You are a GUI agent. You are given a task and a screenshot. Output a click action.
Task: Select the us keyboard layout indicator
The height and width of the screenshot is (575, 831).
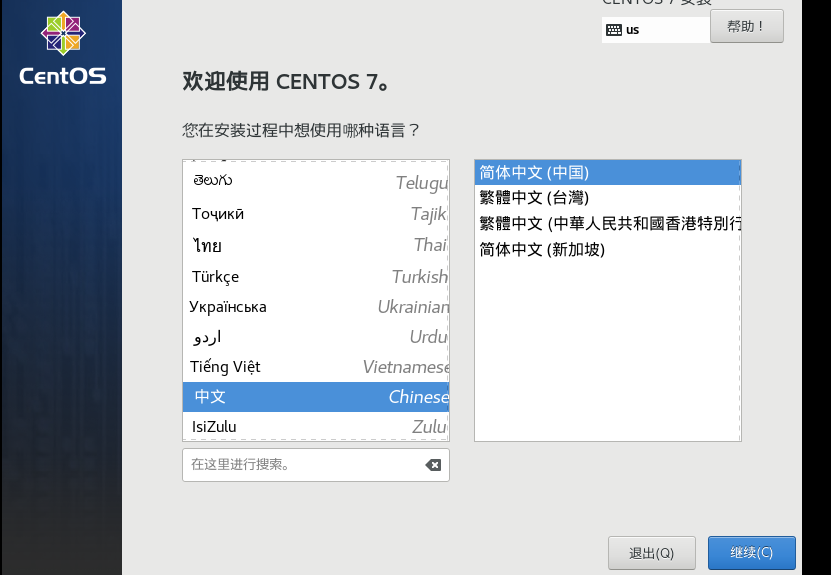[x=656, y=30]
